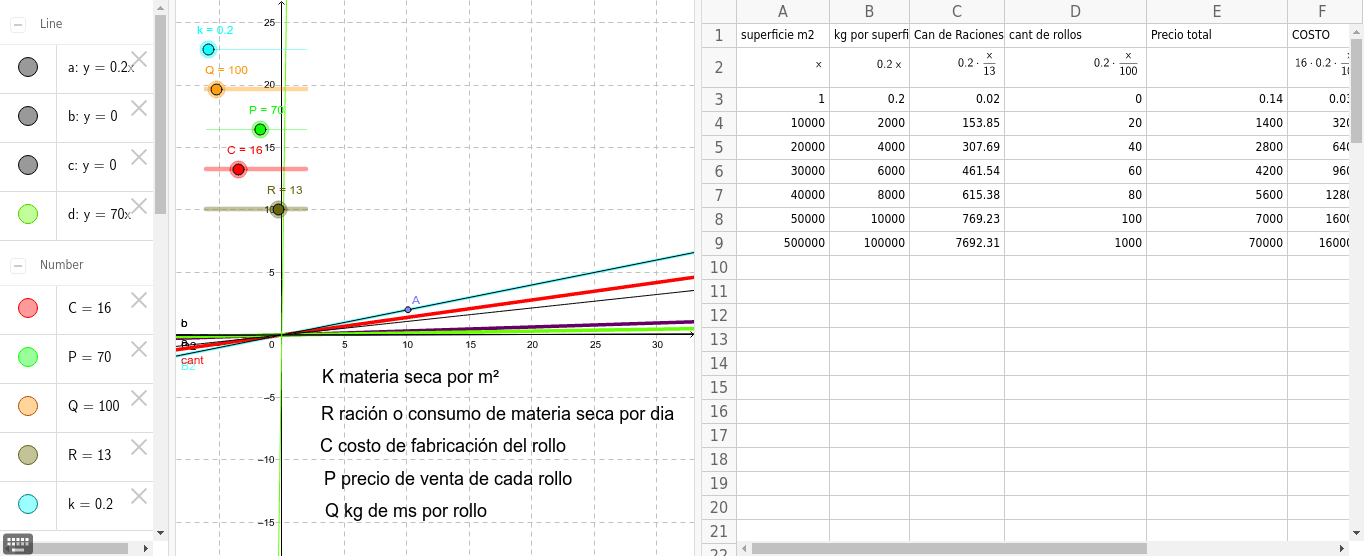
Task: Click the text 'Q kg de ms por rollo'
Action: pos(406,511)
